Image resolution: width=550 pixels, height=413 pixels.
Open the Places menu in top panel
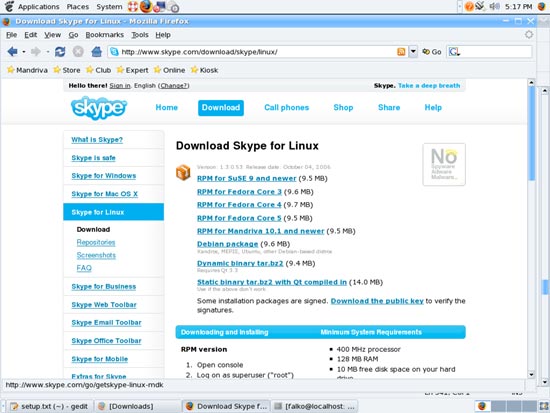tap(78, 7)
